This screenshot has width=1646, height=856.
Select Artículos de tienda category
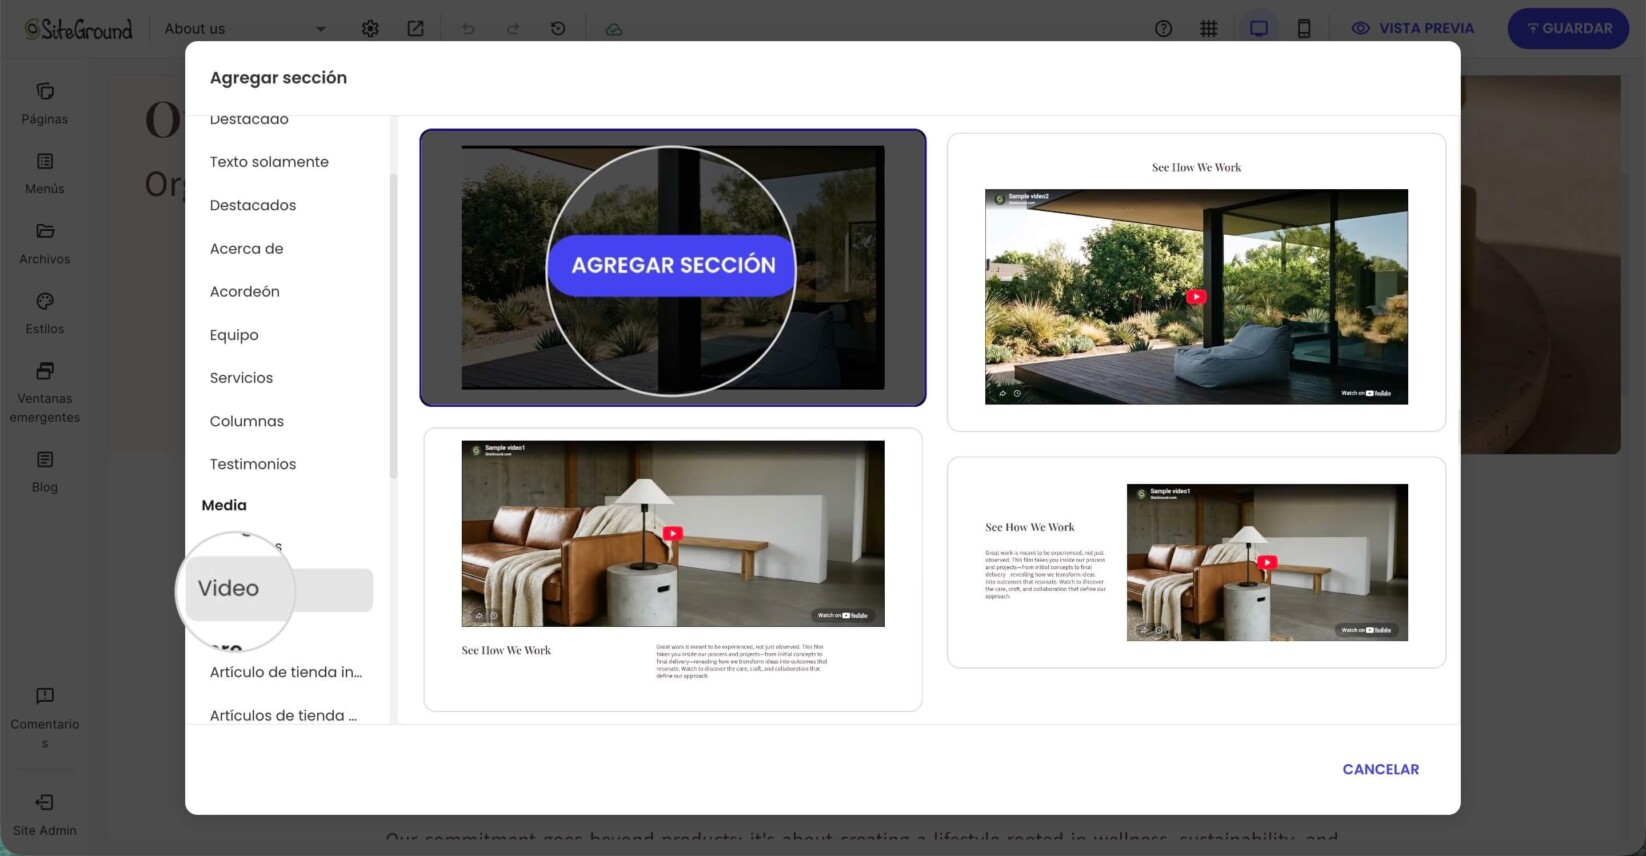coord(283,715)
